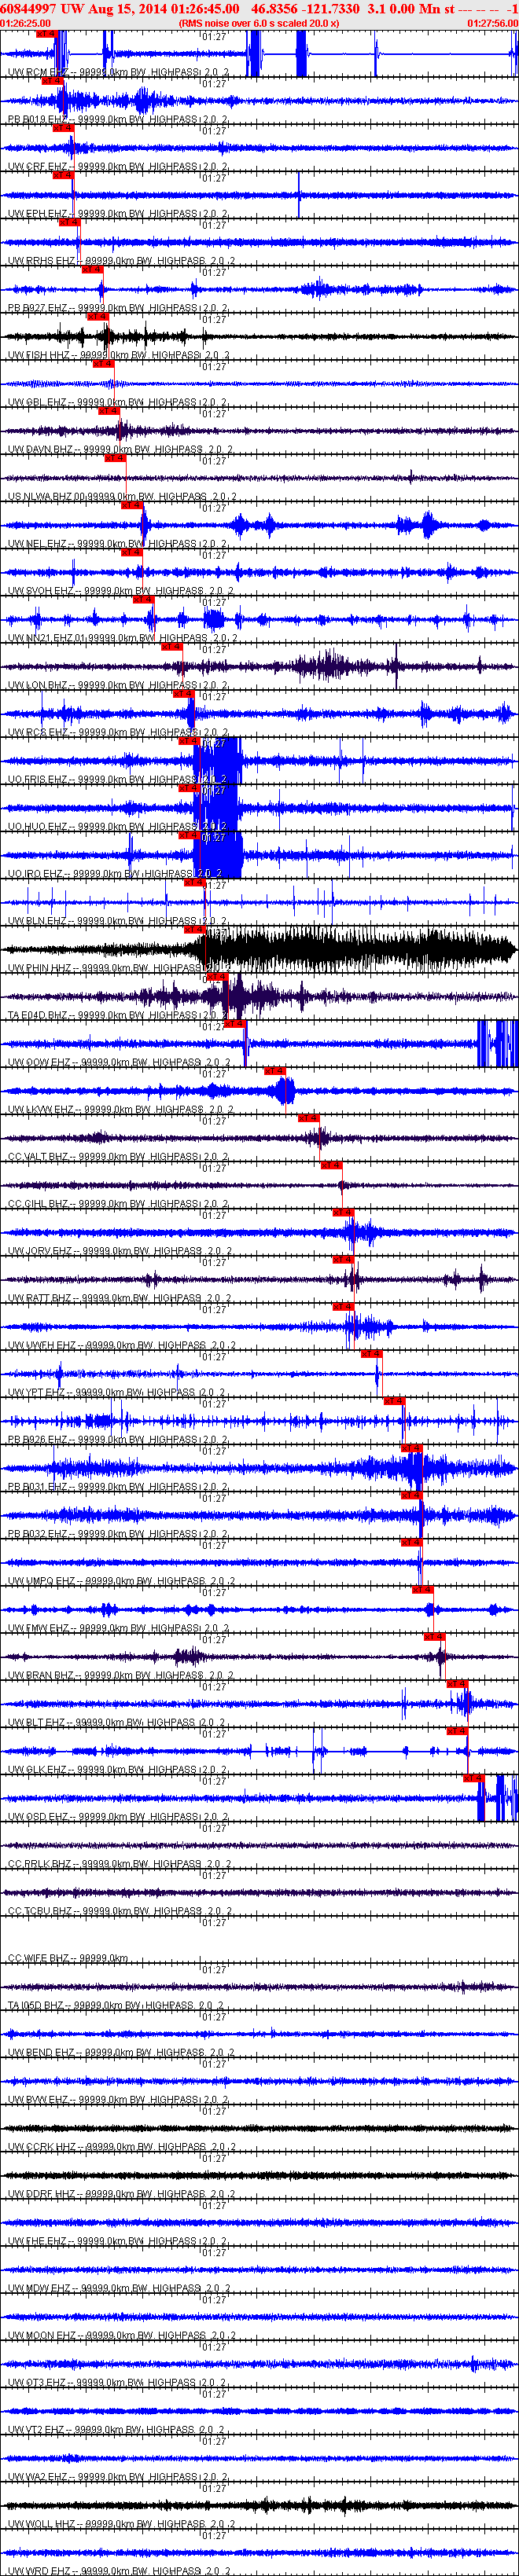Click the UW OT3 EHZ station label
519x2576 pixels.
pyautogui.click(x=117, y=2384)
